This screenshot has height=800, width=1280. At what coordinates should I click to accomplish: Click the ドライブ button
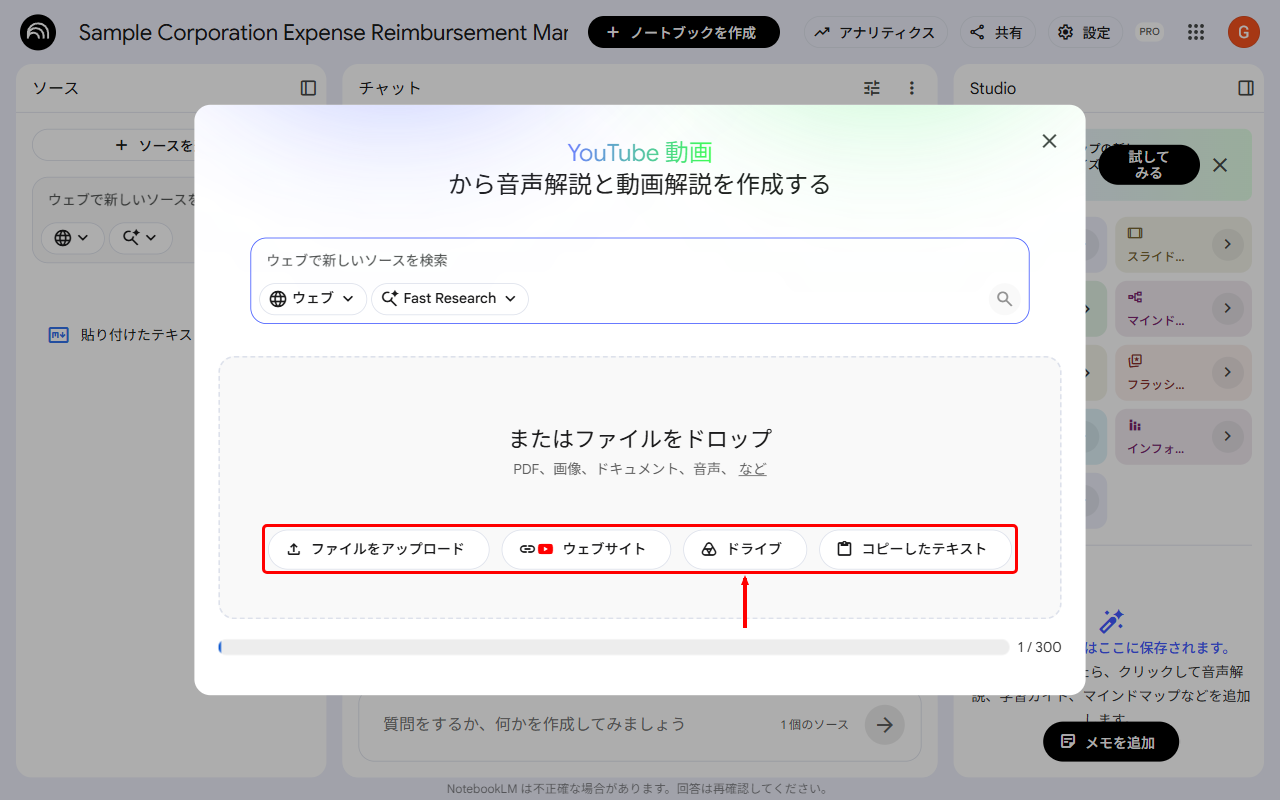click(x=745, y=549)
